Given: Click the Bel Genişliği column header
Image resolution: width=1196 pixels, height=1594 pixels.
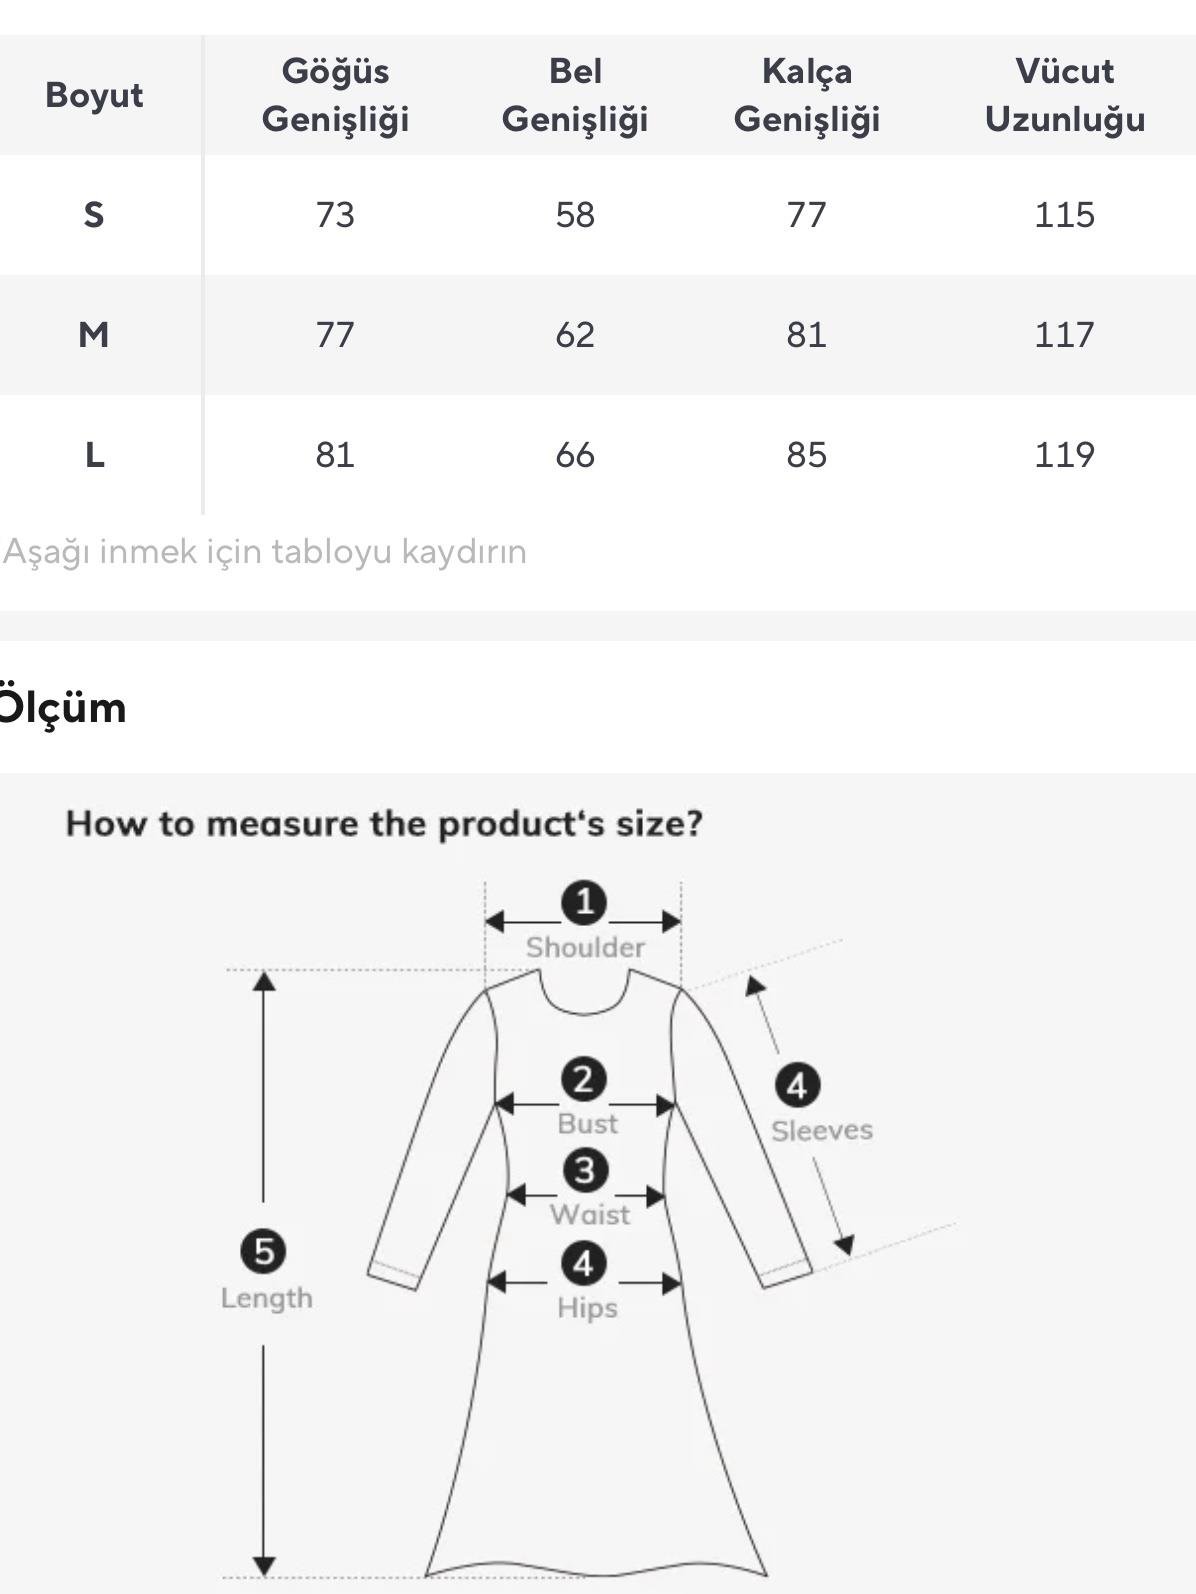Looking at the screenshot, I should click(x=575, y=95).
